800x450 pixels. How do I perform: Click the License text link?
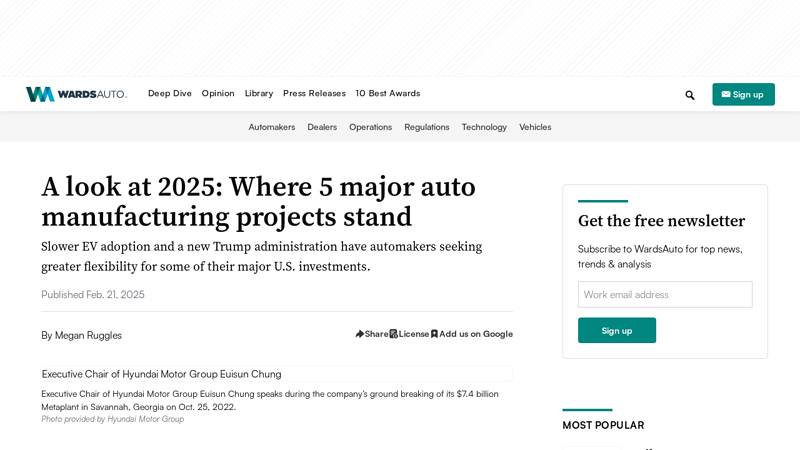click(414, 334)
